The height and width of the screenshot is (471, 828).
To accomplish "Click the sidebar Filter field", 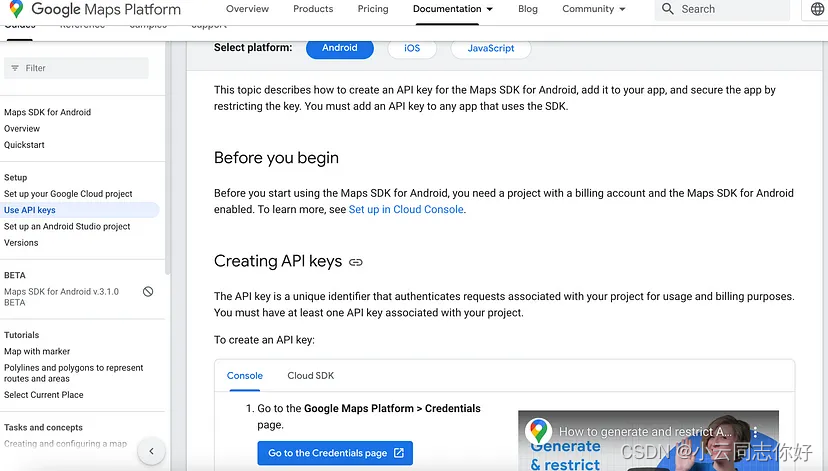I will point(76,68).
